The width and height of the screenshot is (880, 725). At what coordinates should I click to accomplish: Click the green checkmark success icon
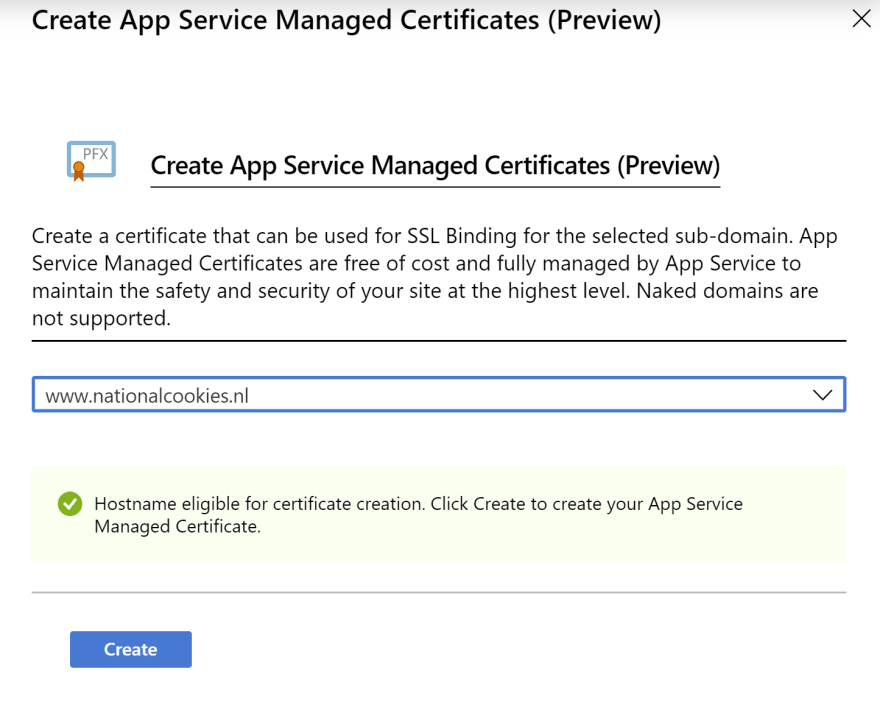tap(70, 504)
